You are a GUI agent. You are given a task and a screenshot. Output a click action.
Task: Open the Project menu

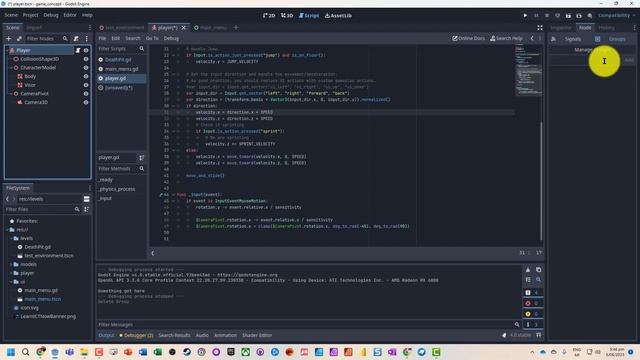click(x=30, y=15)
